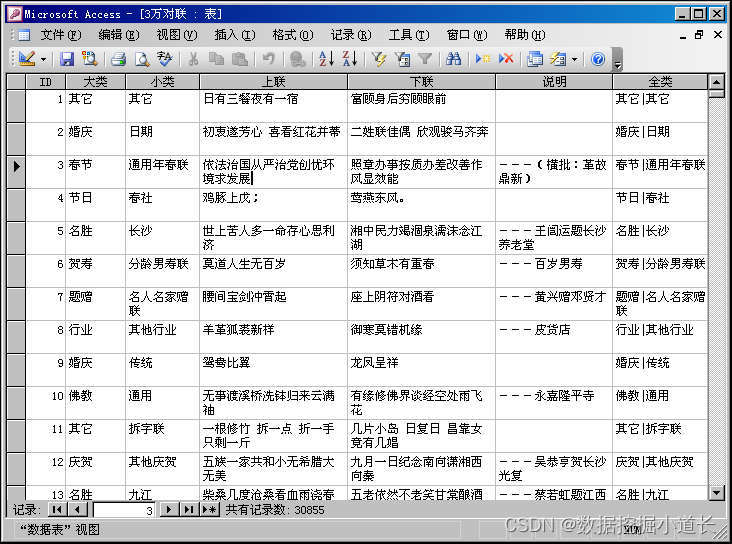Open the Database Window icon

[x=535, y=59]
